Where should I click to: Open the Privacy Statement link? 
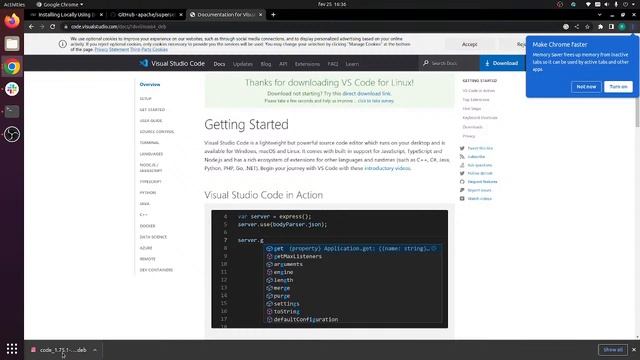[x=111, y=49]
